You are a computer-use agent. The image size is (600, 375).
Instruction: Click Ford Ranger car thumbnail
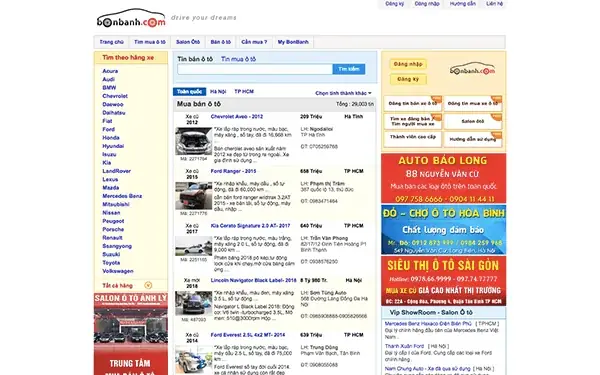[x=194, y=196]
